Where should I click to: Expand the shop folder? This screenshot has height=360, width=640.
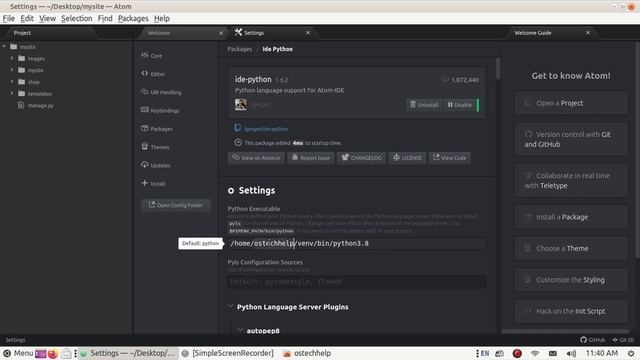(x=12, y=82)
